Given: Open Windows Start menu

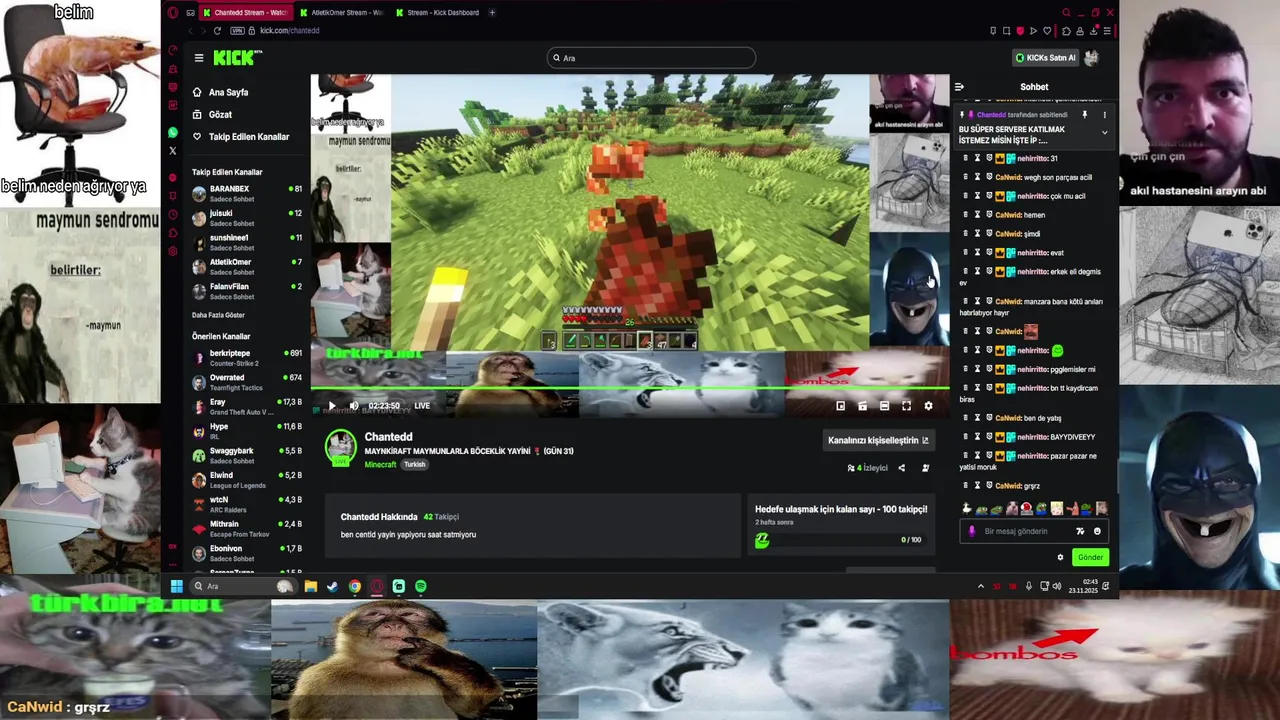Looking at the screenshot, I should tap(176, 586).
